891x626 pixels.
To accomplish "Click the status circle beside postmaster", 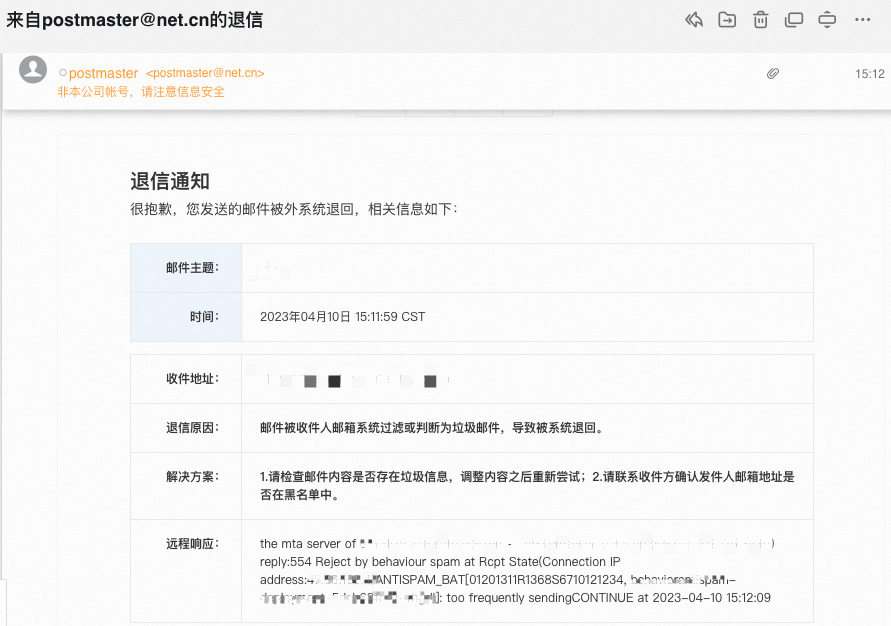I will (x=62, y=73).
